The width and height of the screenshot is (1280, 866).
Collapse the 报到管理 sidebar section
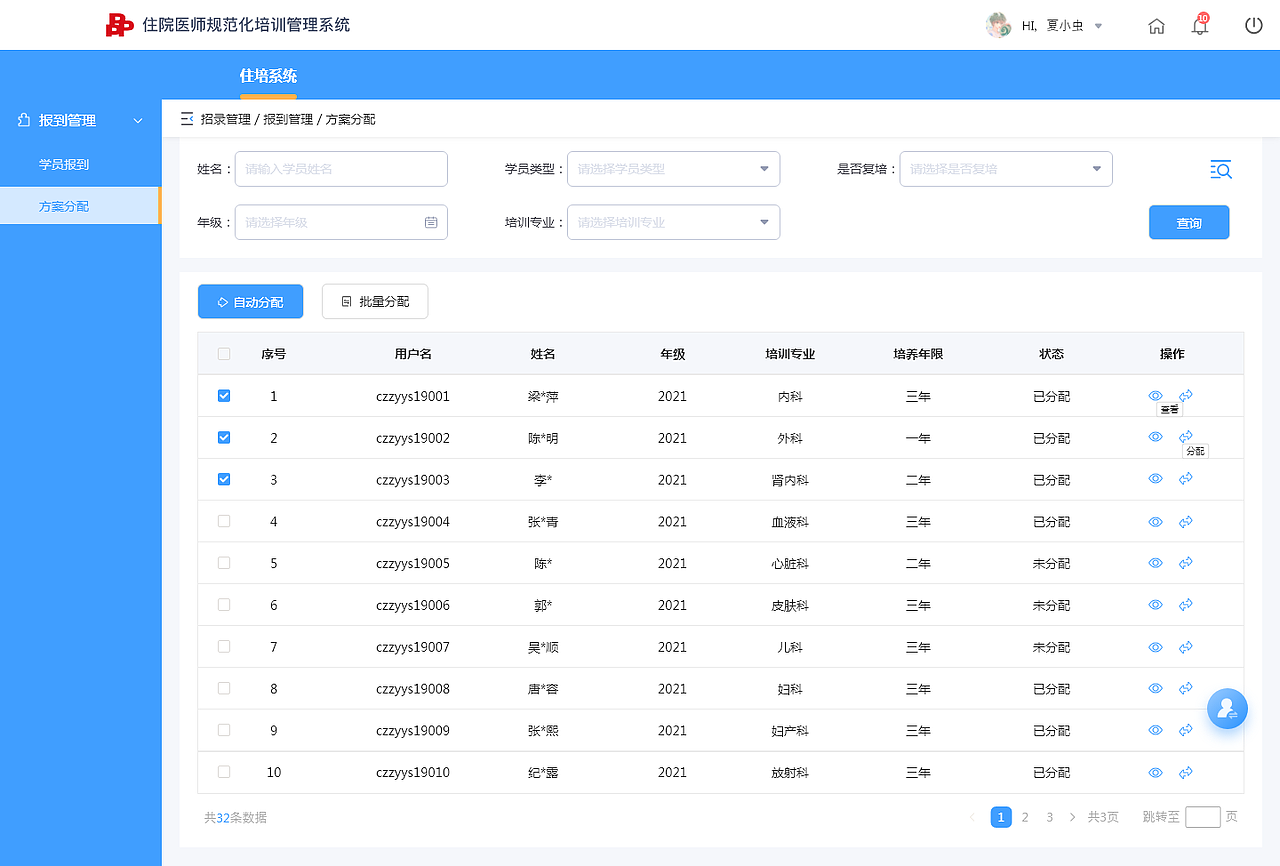click(x=138, y=120)
